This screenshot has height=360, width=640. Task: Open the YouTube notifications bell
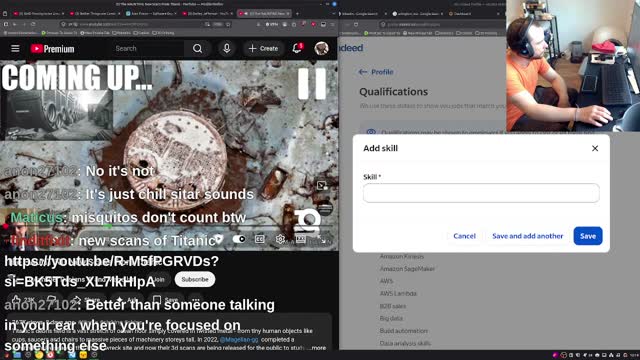tap(297, 48)
